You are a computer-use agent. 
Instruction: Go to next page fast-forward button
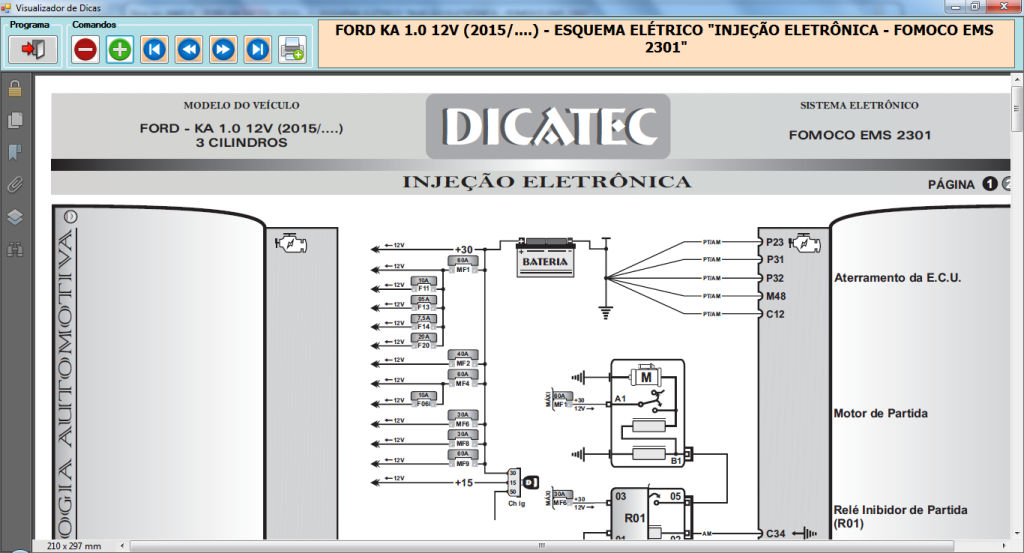(223, 50)
